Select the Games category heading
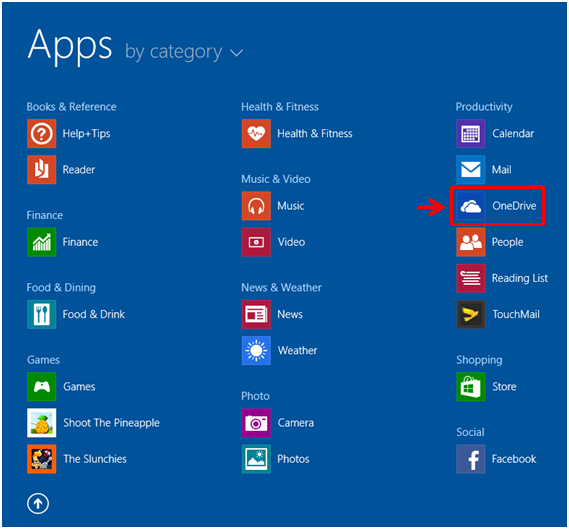The width and height of the screenshot is (569, 529). pyautogui.click(x=43, y=360)
